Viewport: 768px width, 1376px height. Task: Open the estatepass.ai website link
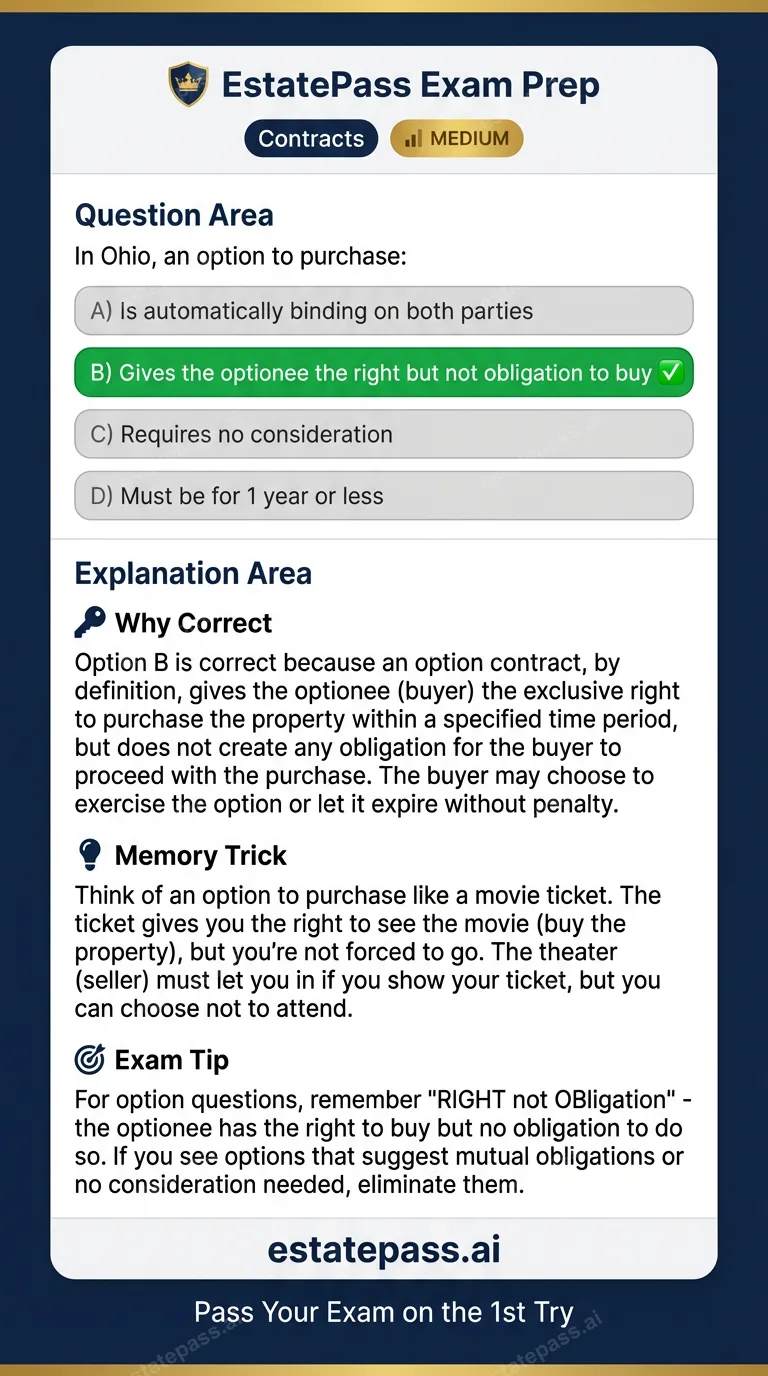[384, 1248]
